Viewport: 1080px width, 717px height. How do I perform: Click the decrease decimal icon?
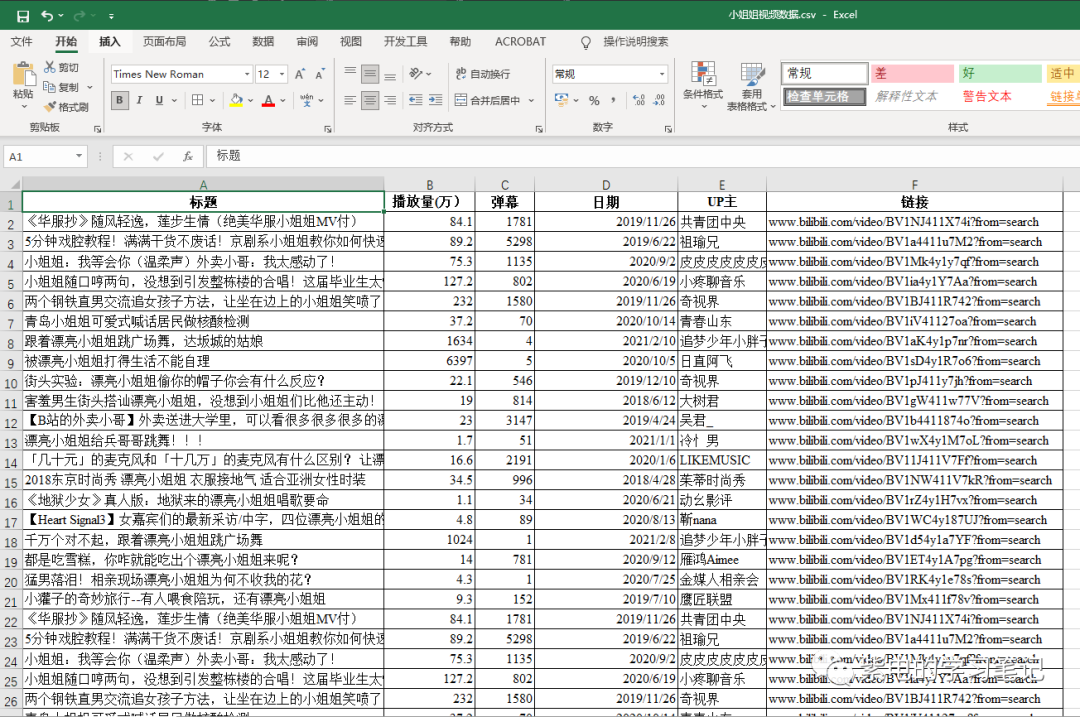click(x=659, y=101)
